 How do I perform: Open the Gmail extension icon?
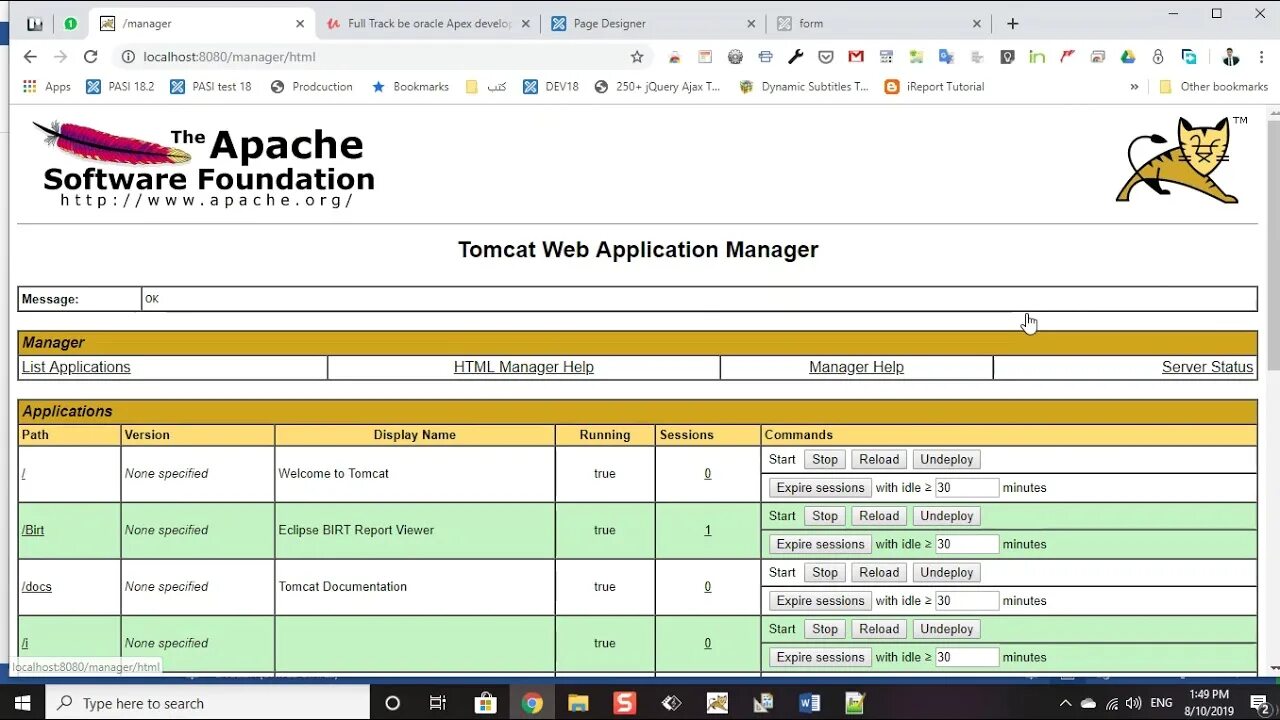(x=855, y=57)
